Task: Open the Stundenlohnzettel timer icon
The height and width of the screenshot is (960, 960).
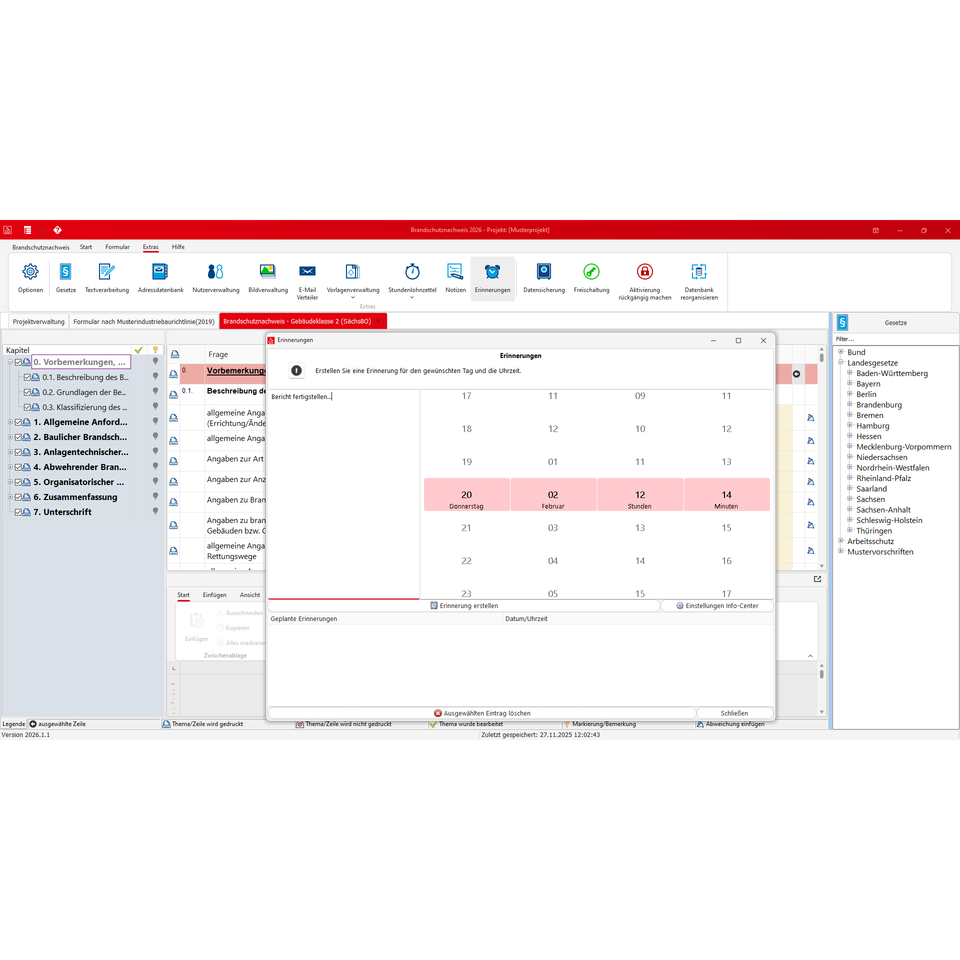Action: click(412, 279)
